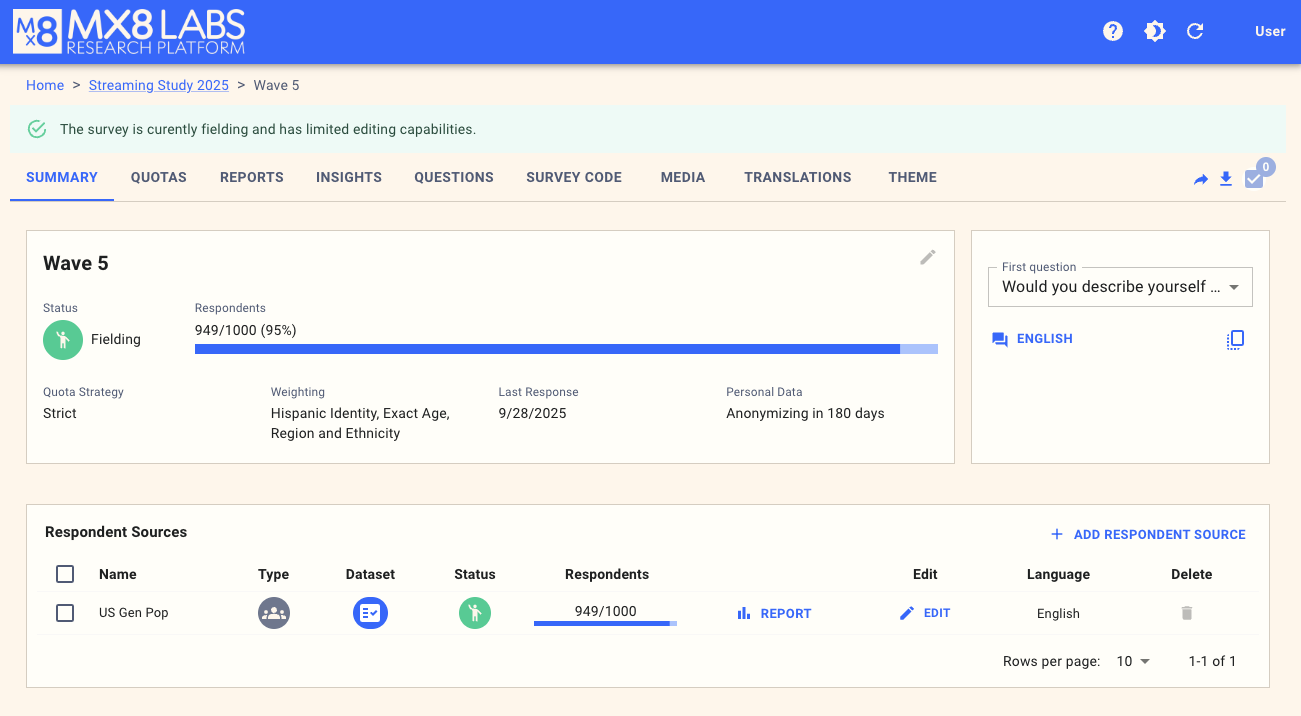Switch to the Quotas tab
Screen dimensions: 1301x716
(x=159, y=177)
